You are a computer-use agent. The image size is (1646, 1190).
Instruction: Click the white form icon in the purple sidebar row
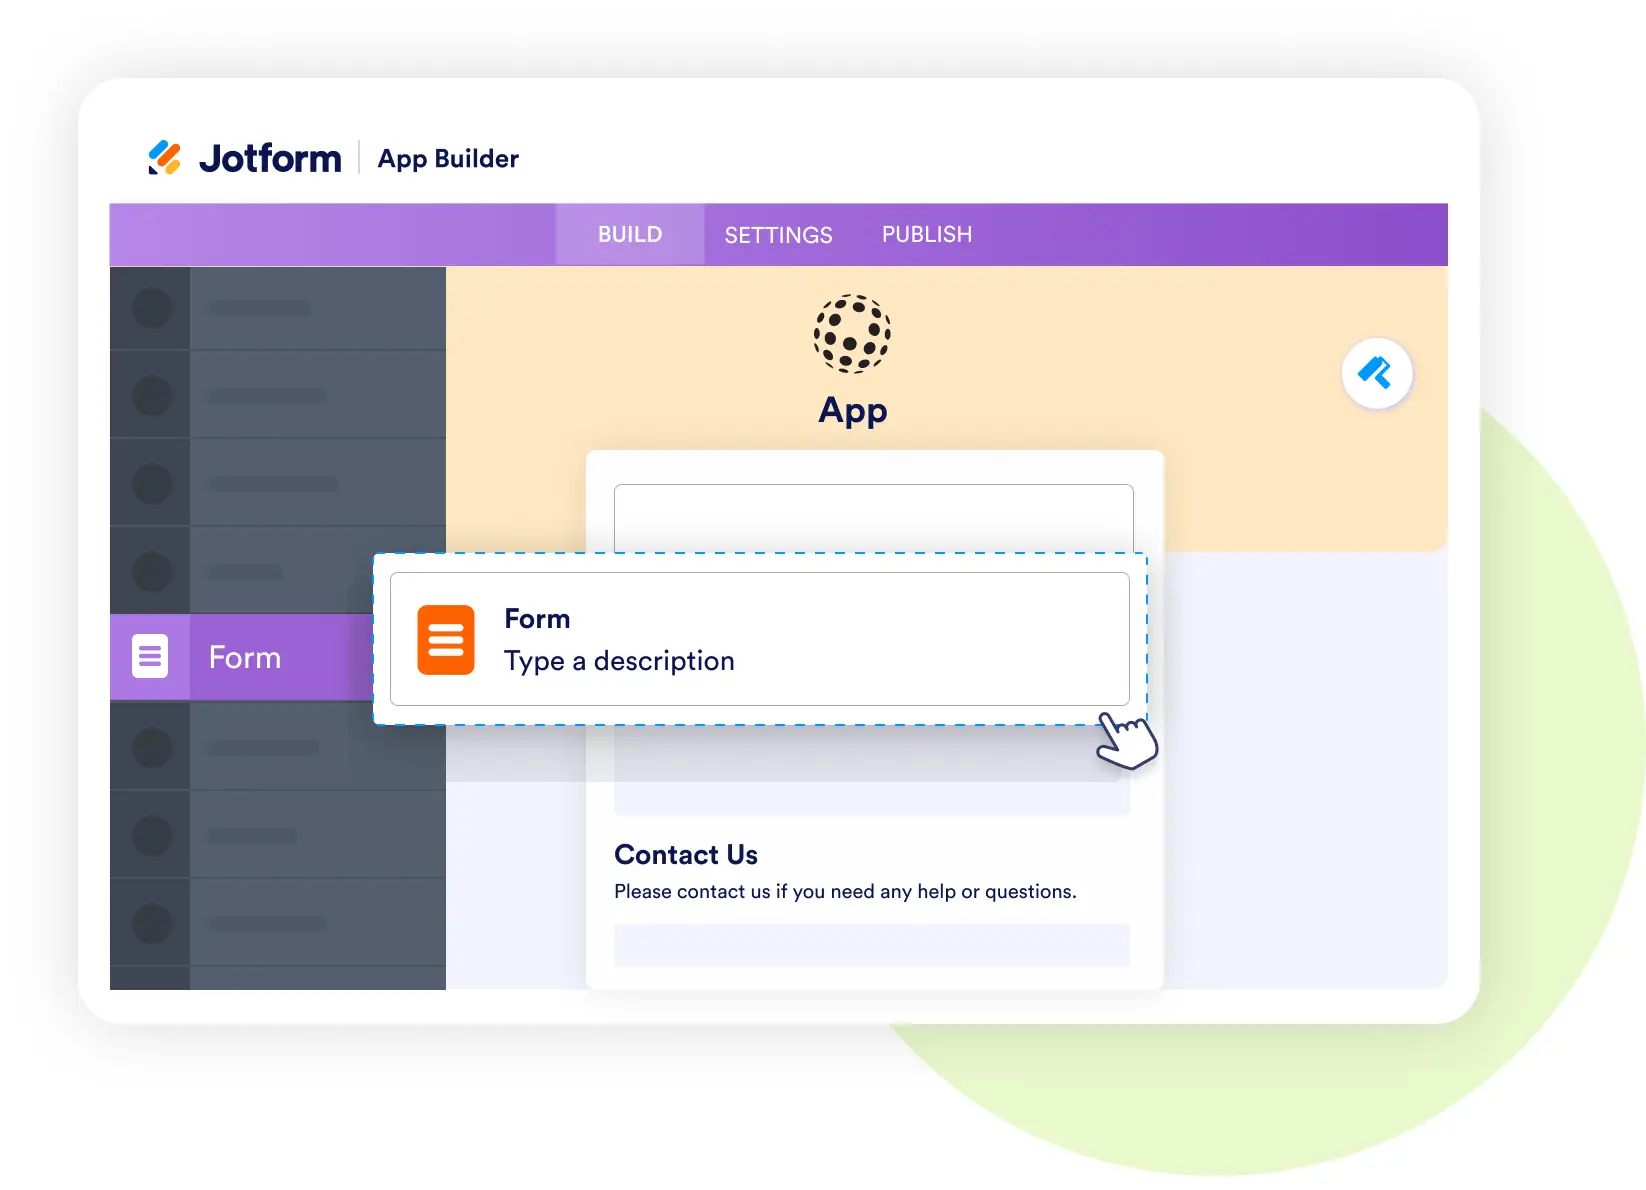[x=150, y=657]
